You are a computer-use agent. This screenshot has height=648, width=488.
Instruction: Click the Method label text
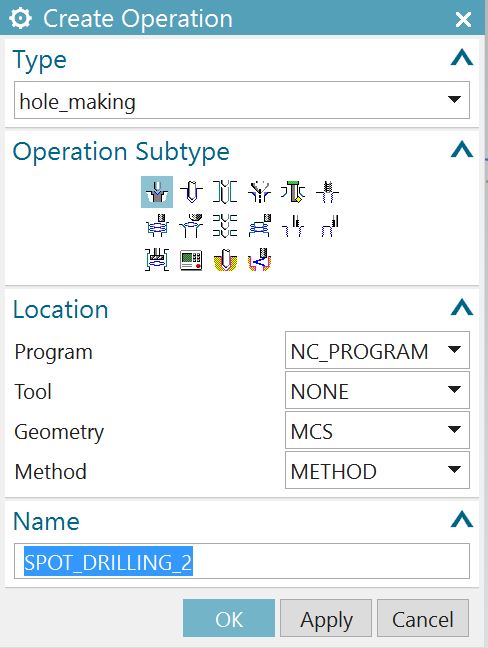(x=50, y=472)
